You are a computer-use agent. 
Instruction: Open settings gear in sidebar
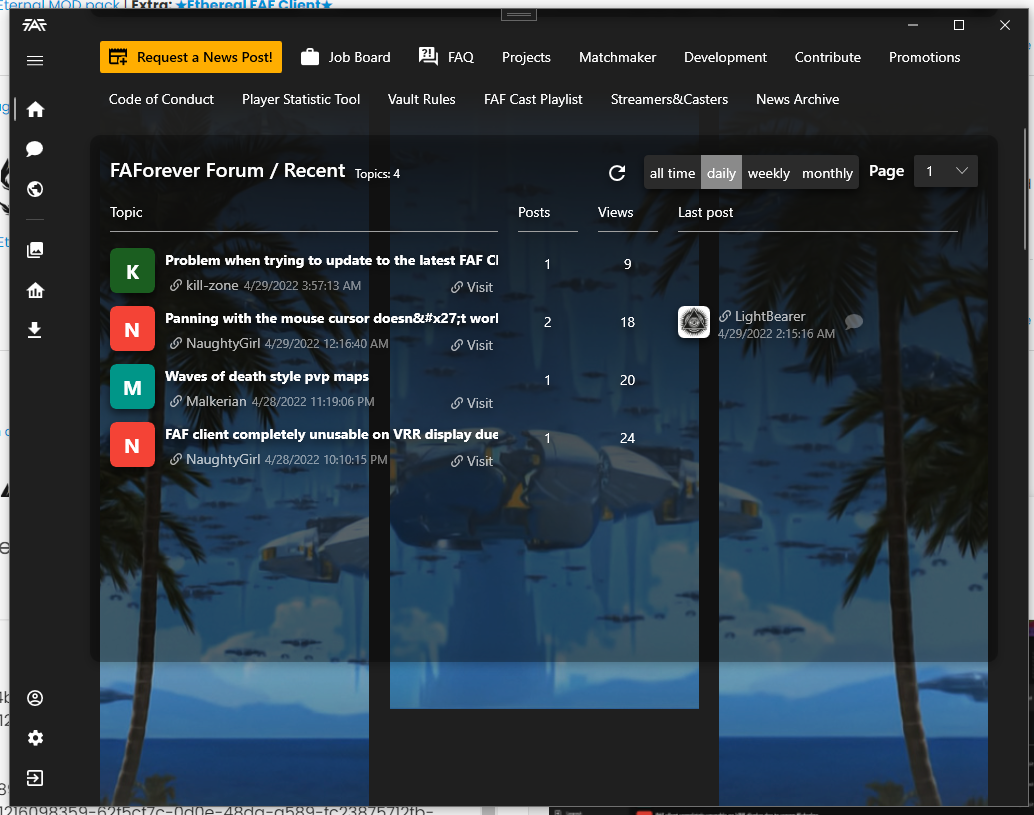coord(35,738)
